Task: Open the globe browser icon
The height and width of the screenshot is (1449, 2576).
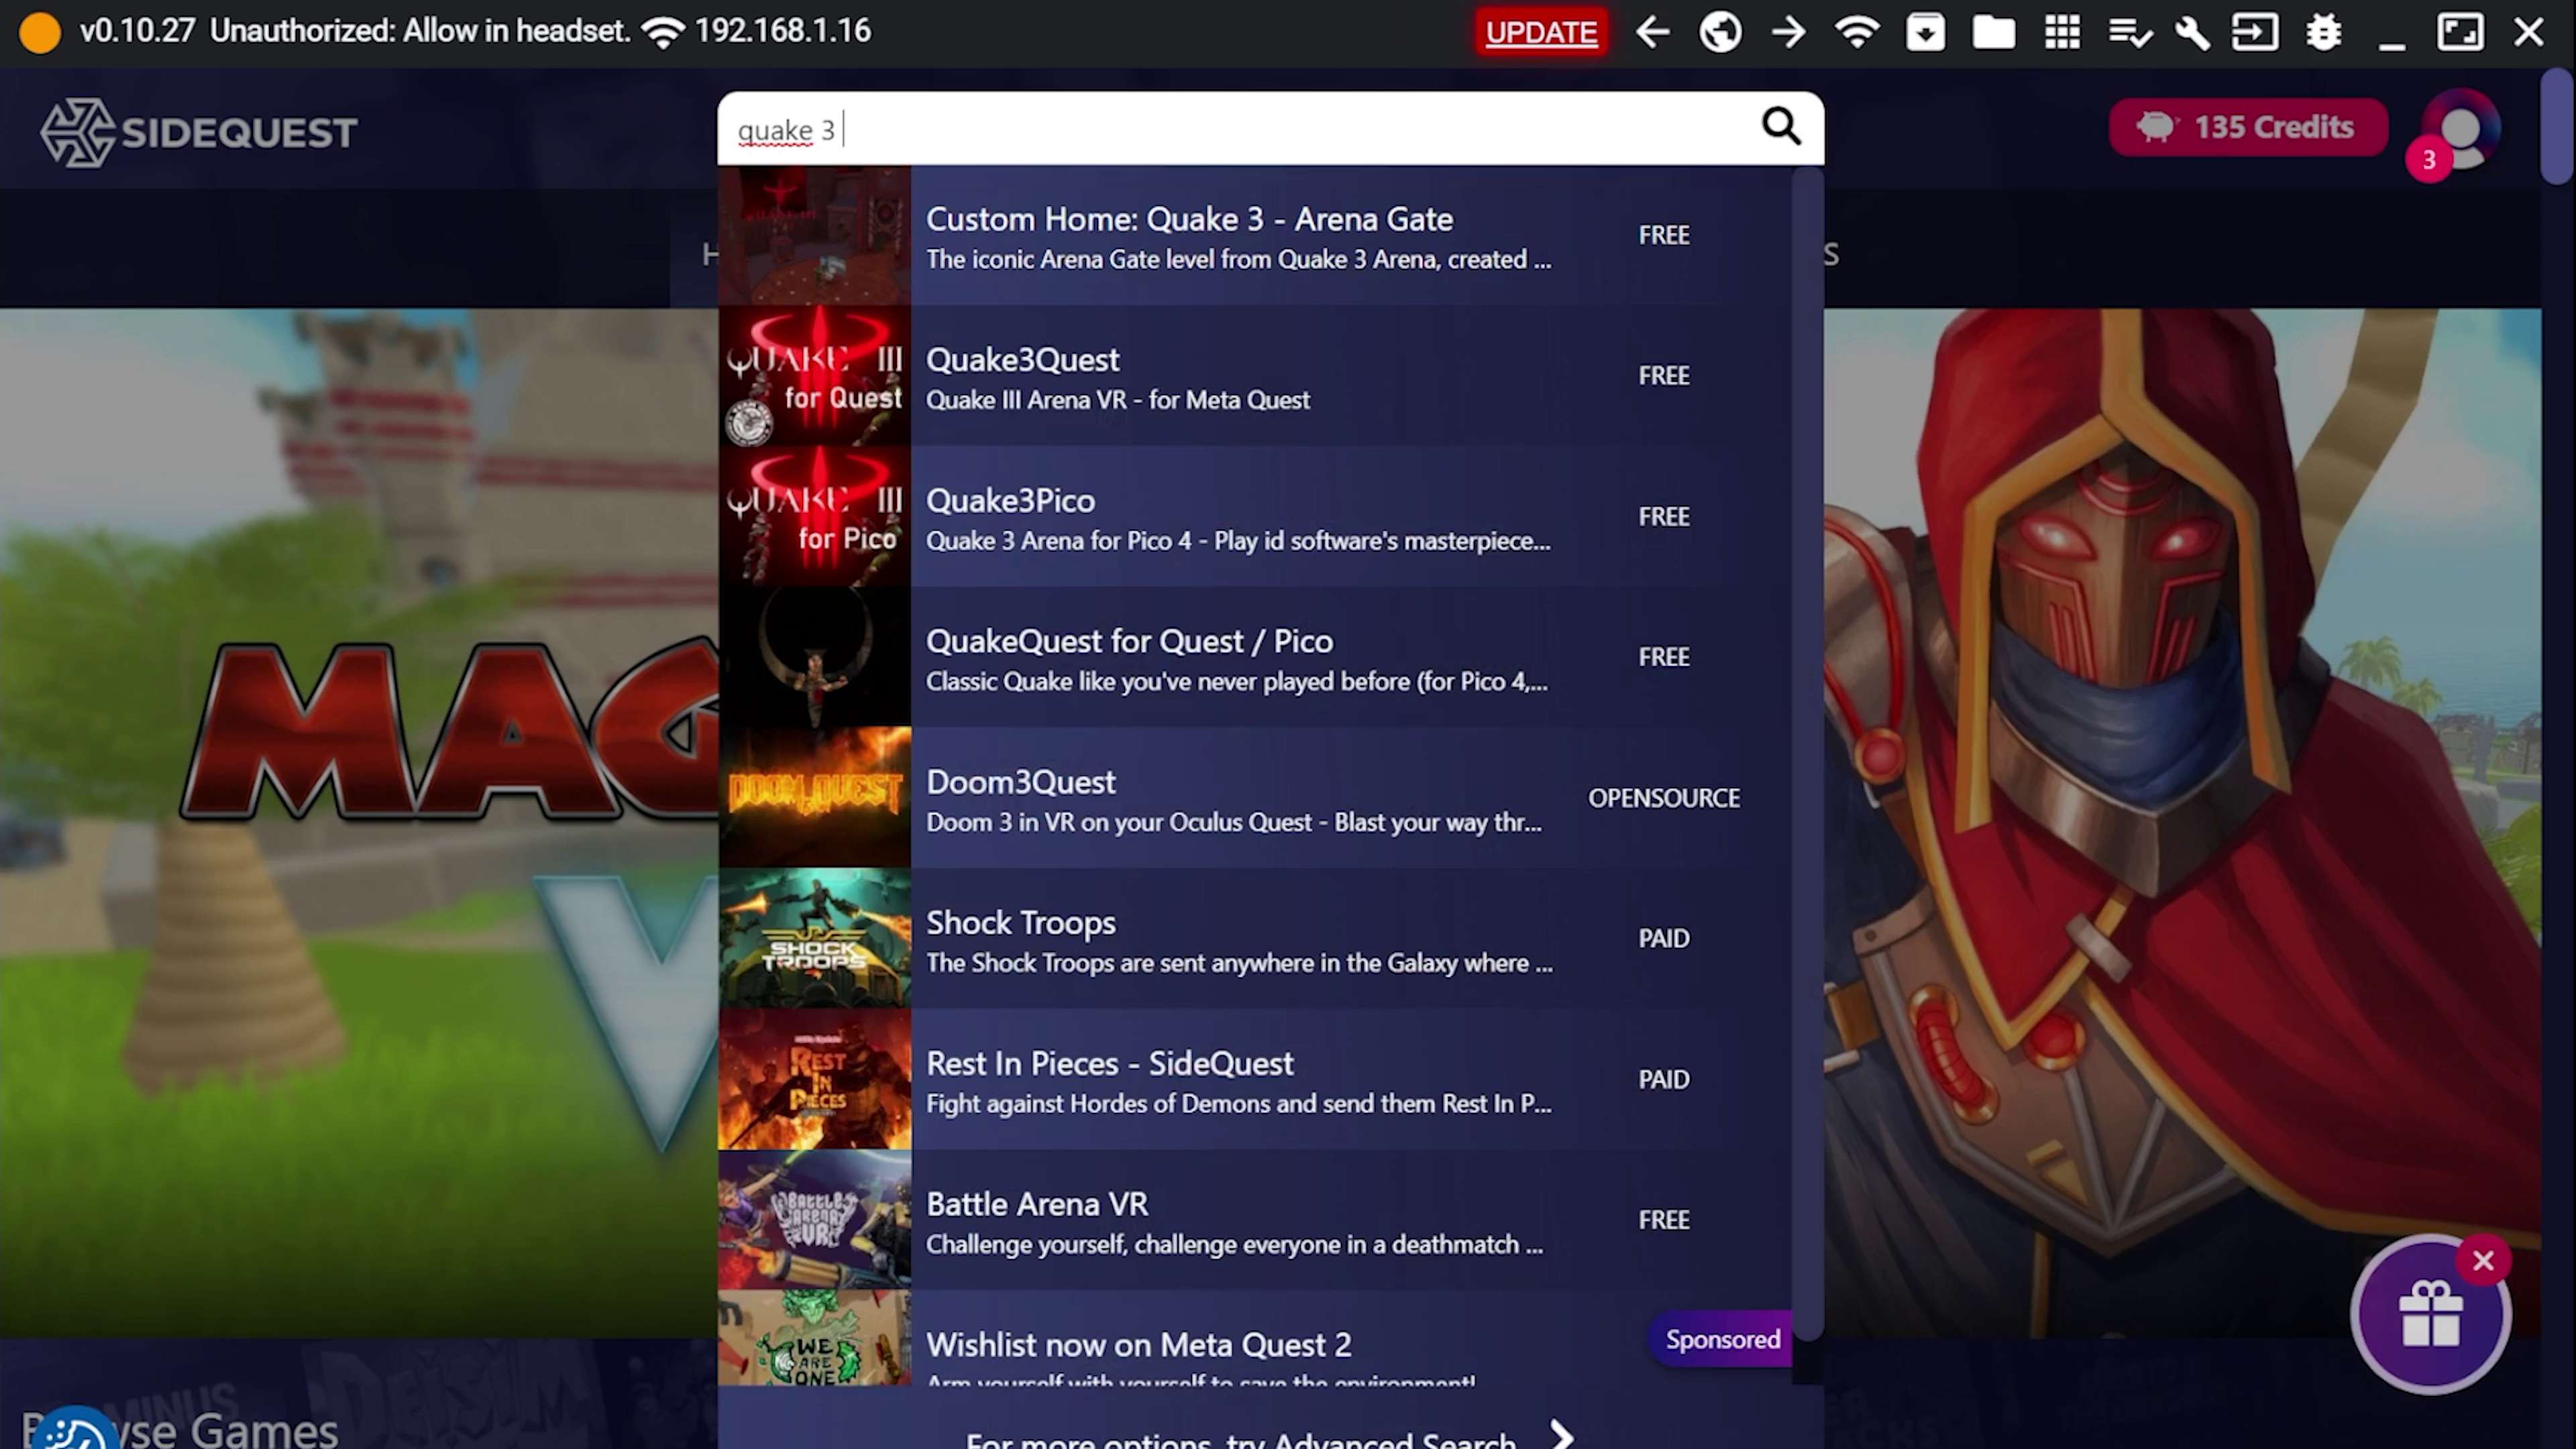Action: coord(1720,32)
